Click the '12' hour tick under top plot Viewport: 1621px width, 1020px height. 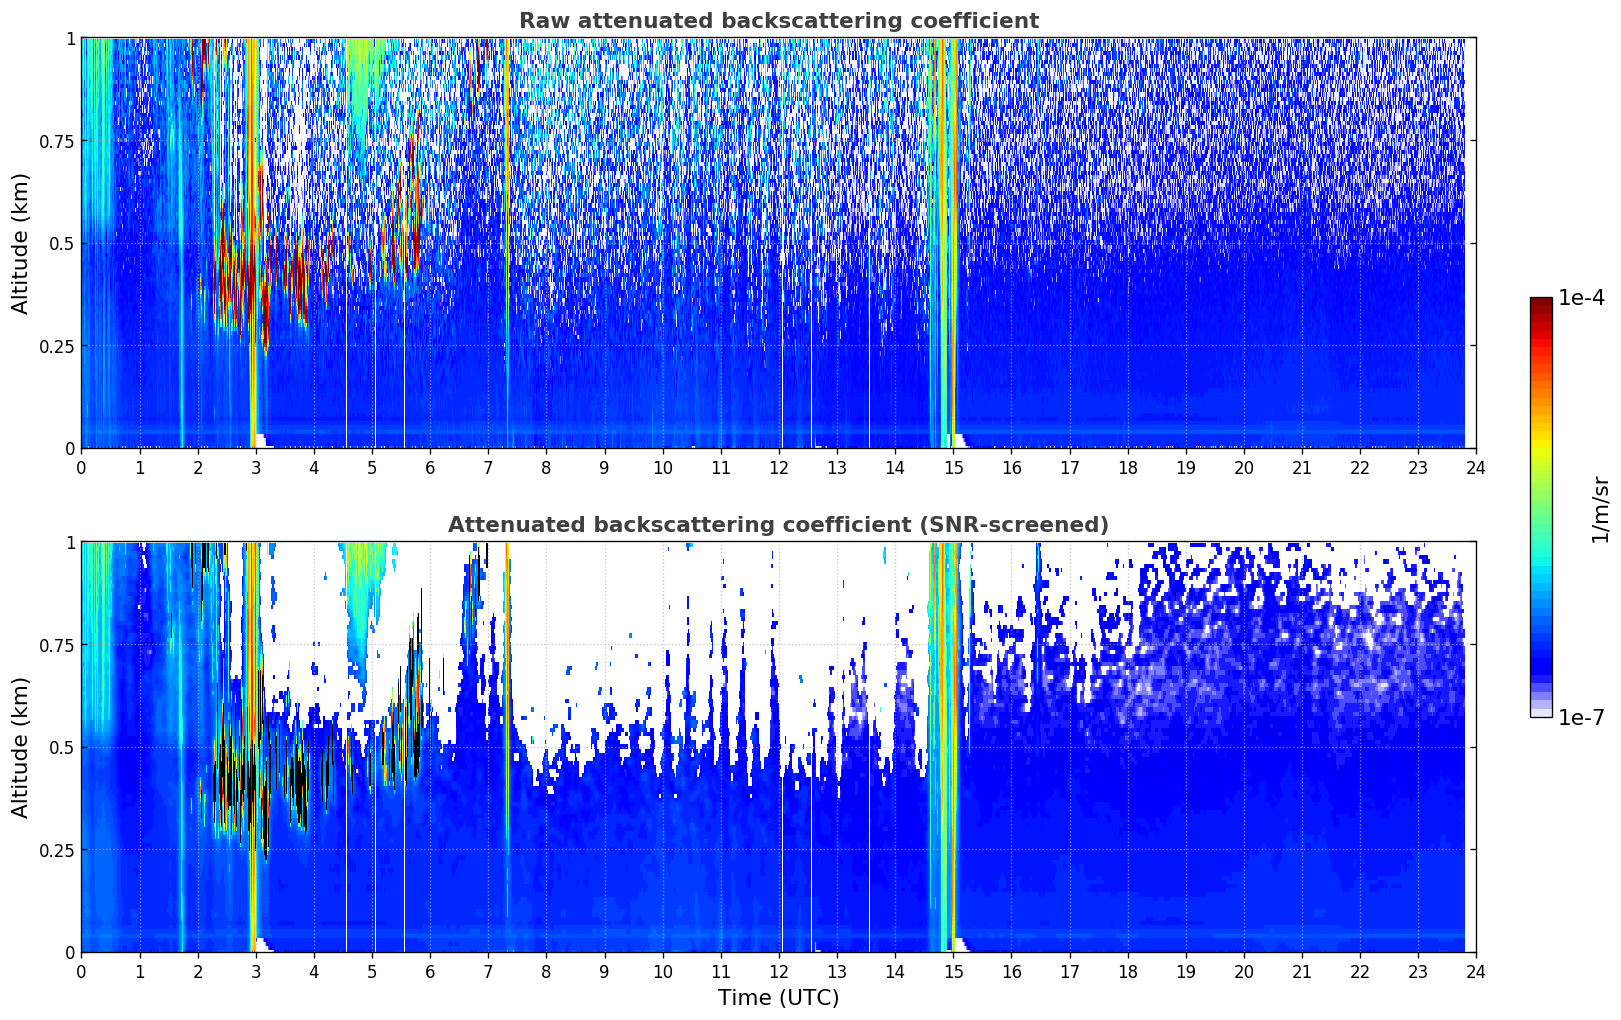(779, 467)
